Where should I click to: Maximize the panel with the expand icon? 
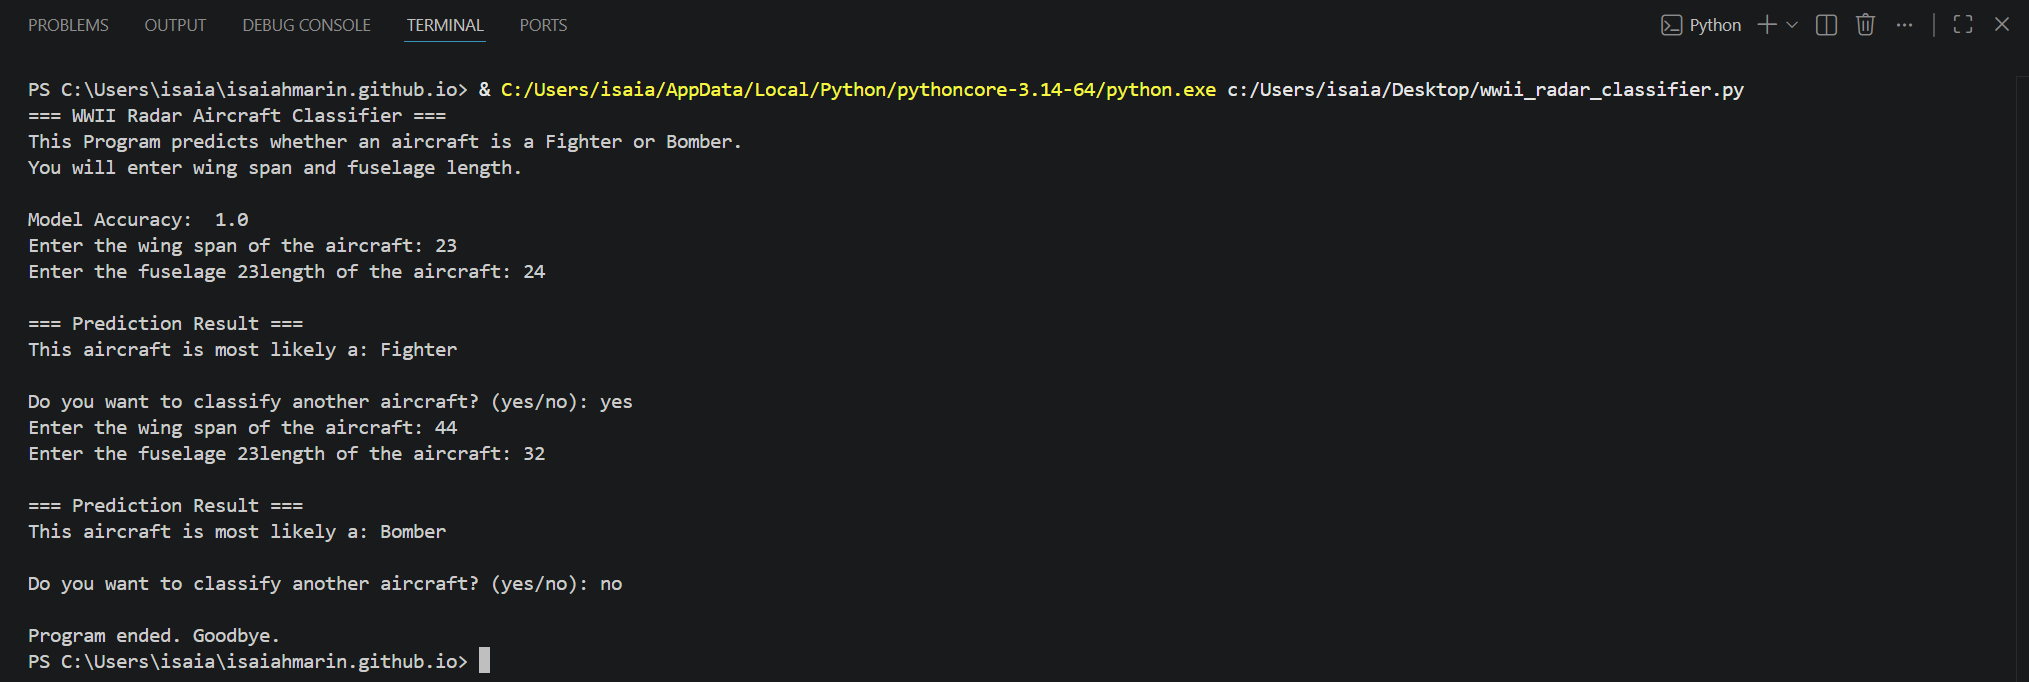tap(1961, 24)
